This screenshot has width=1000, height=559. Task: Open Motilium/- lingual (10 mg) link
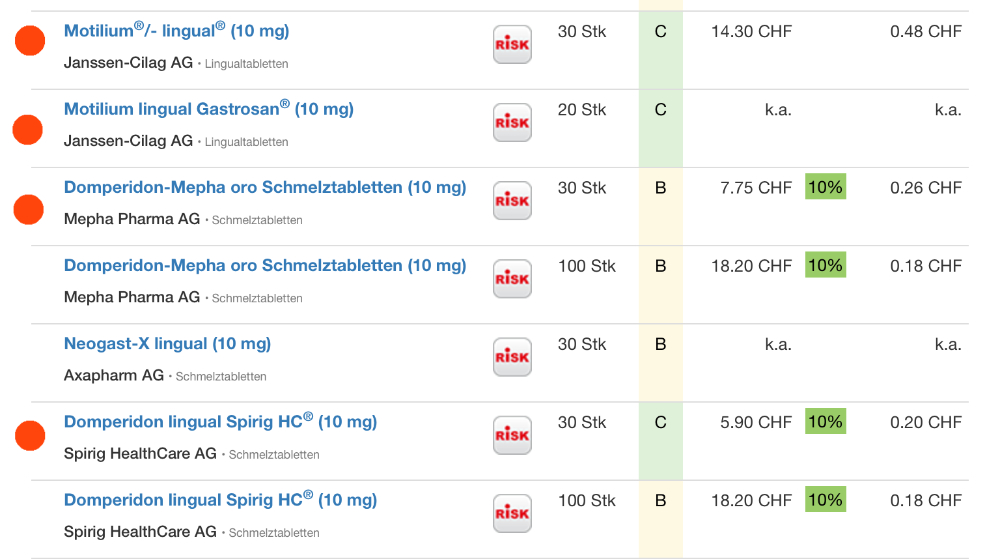point(176,31)
